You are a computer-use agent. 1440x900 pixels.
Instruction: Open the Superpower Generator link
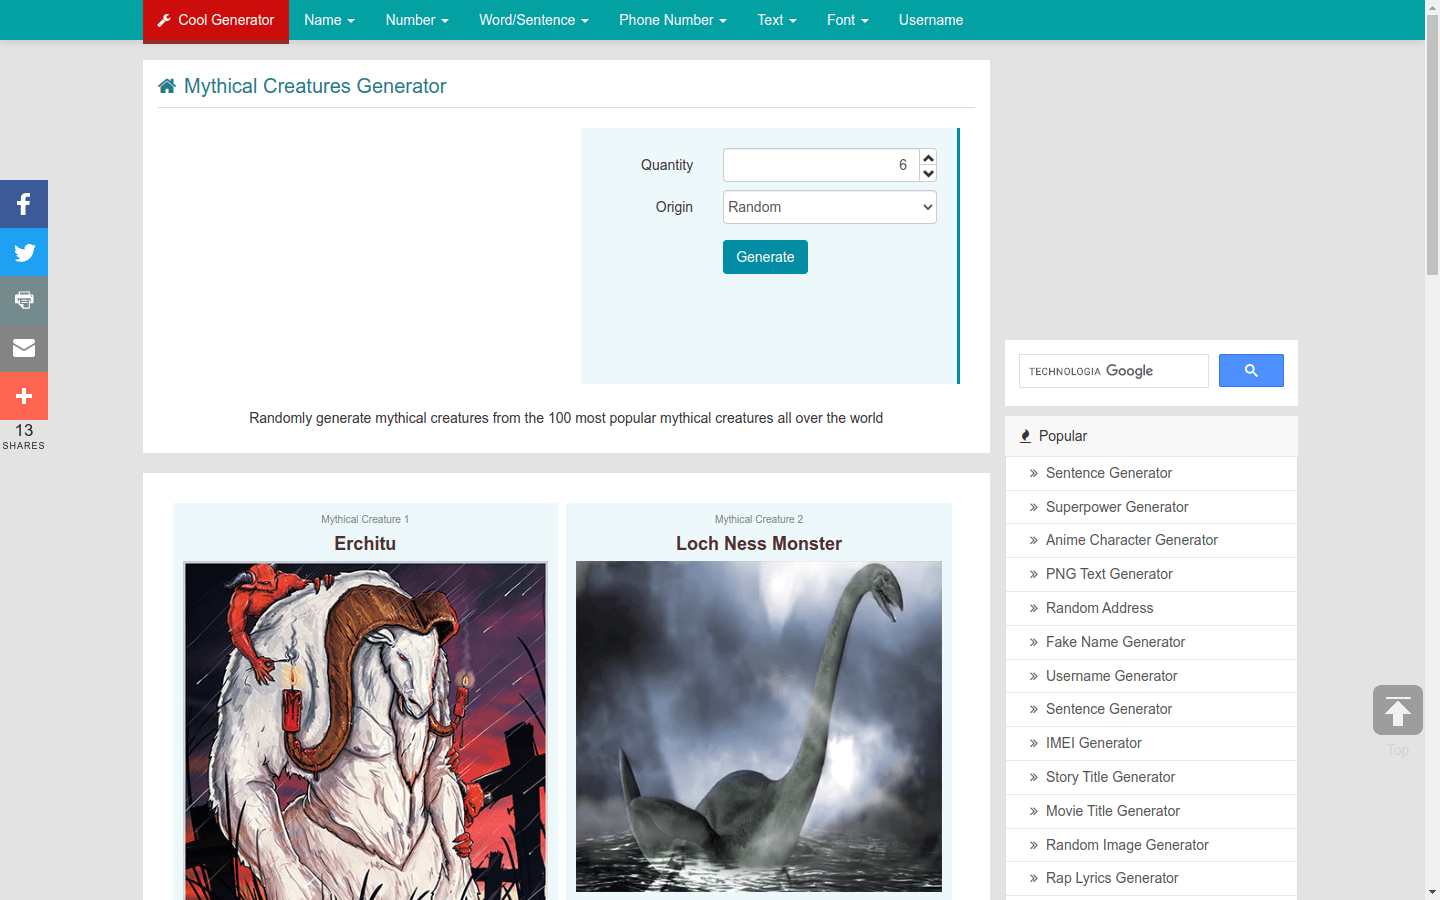[1116, 507]
